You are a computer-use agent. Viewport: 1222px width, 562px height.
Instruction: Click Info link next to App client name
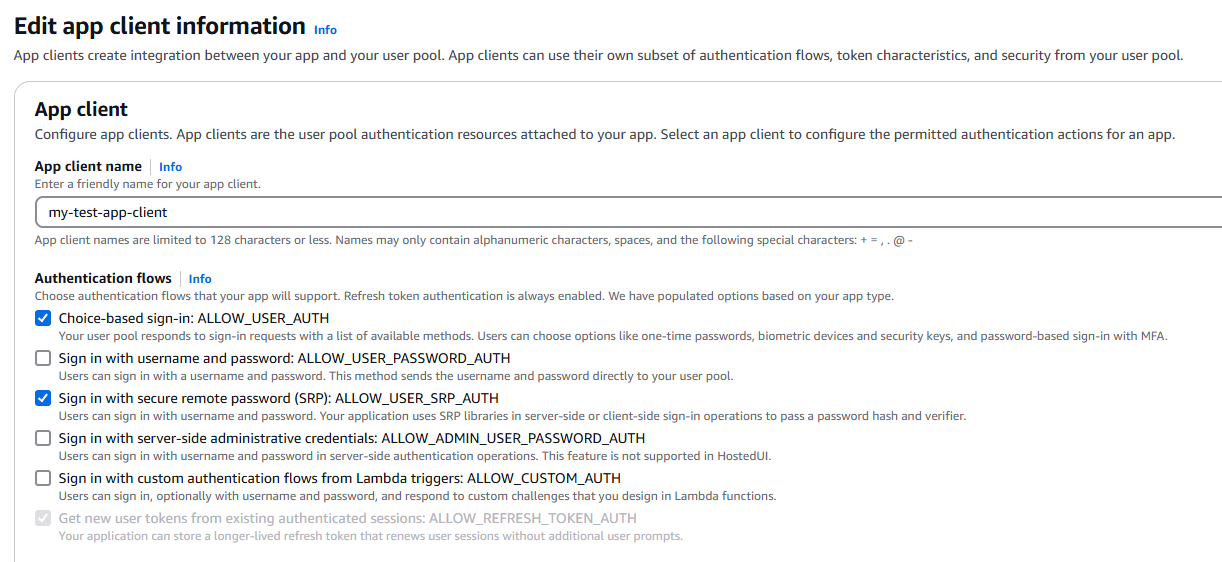pyautogui.click(x=170, y=167)
